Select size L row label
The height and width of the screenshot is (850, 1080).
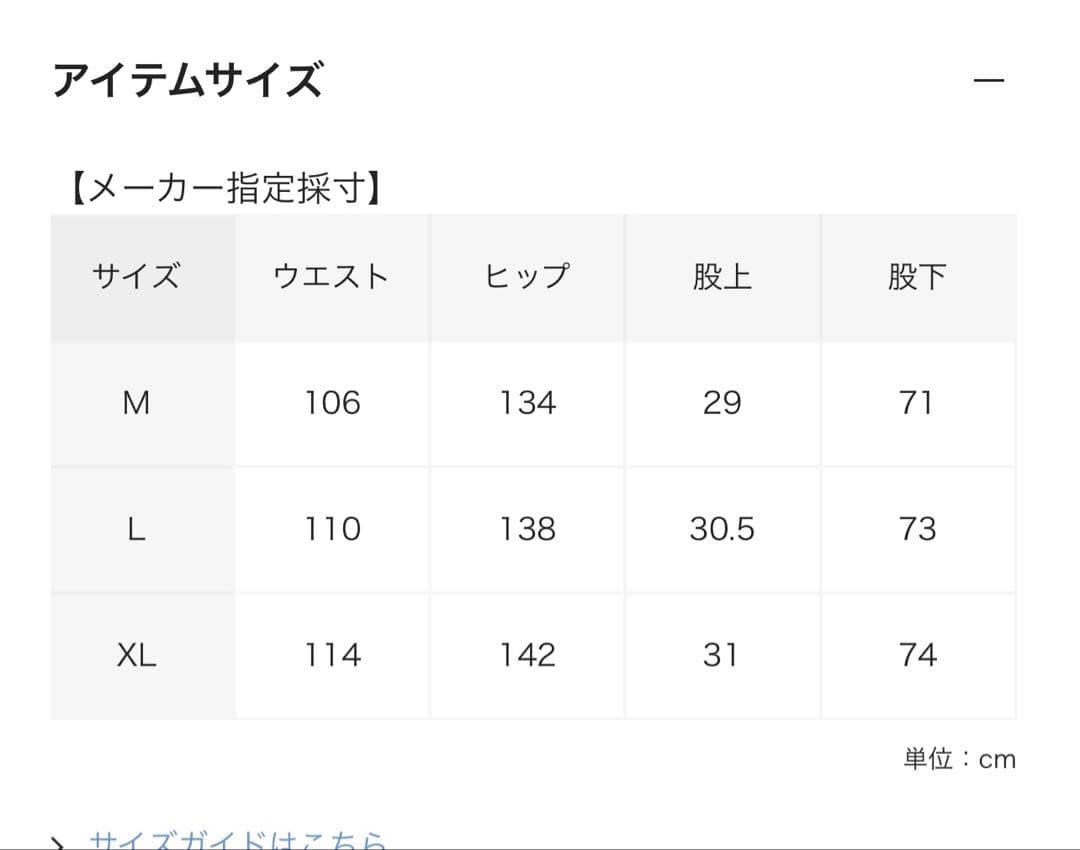coord(138,529)
